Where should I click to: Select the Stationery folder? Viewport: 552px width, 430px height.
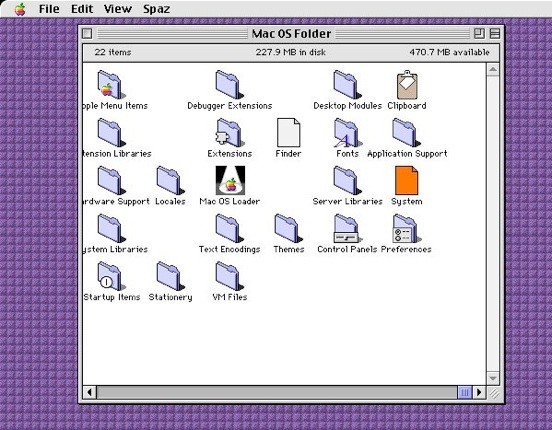click(x=170, y=276)
